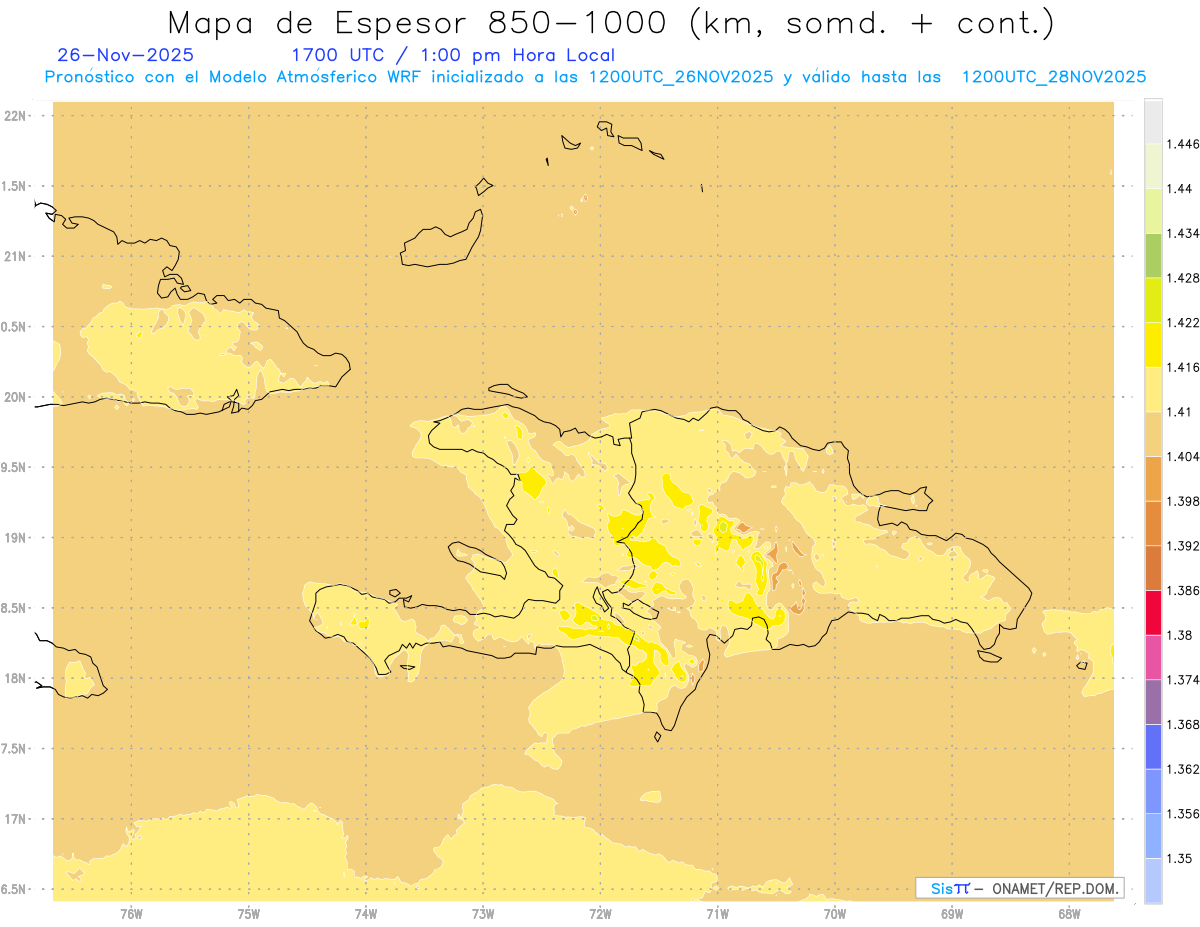Screen dimensions: 1200x927
Task: Click the '69W' longitude label
Action: click(952, 914)
